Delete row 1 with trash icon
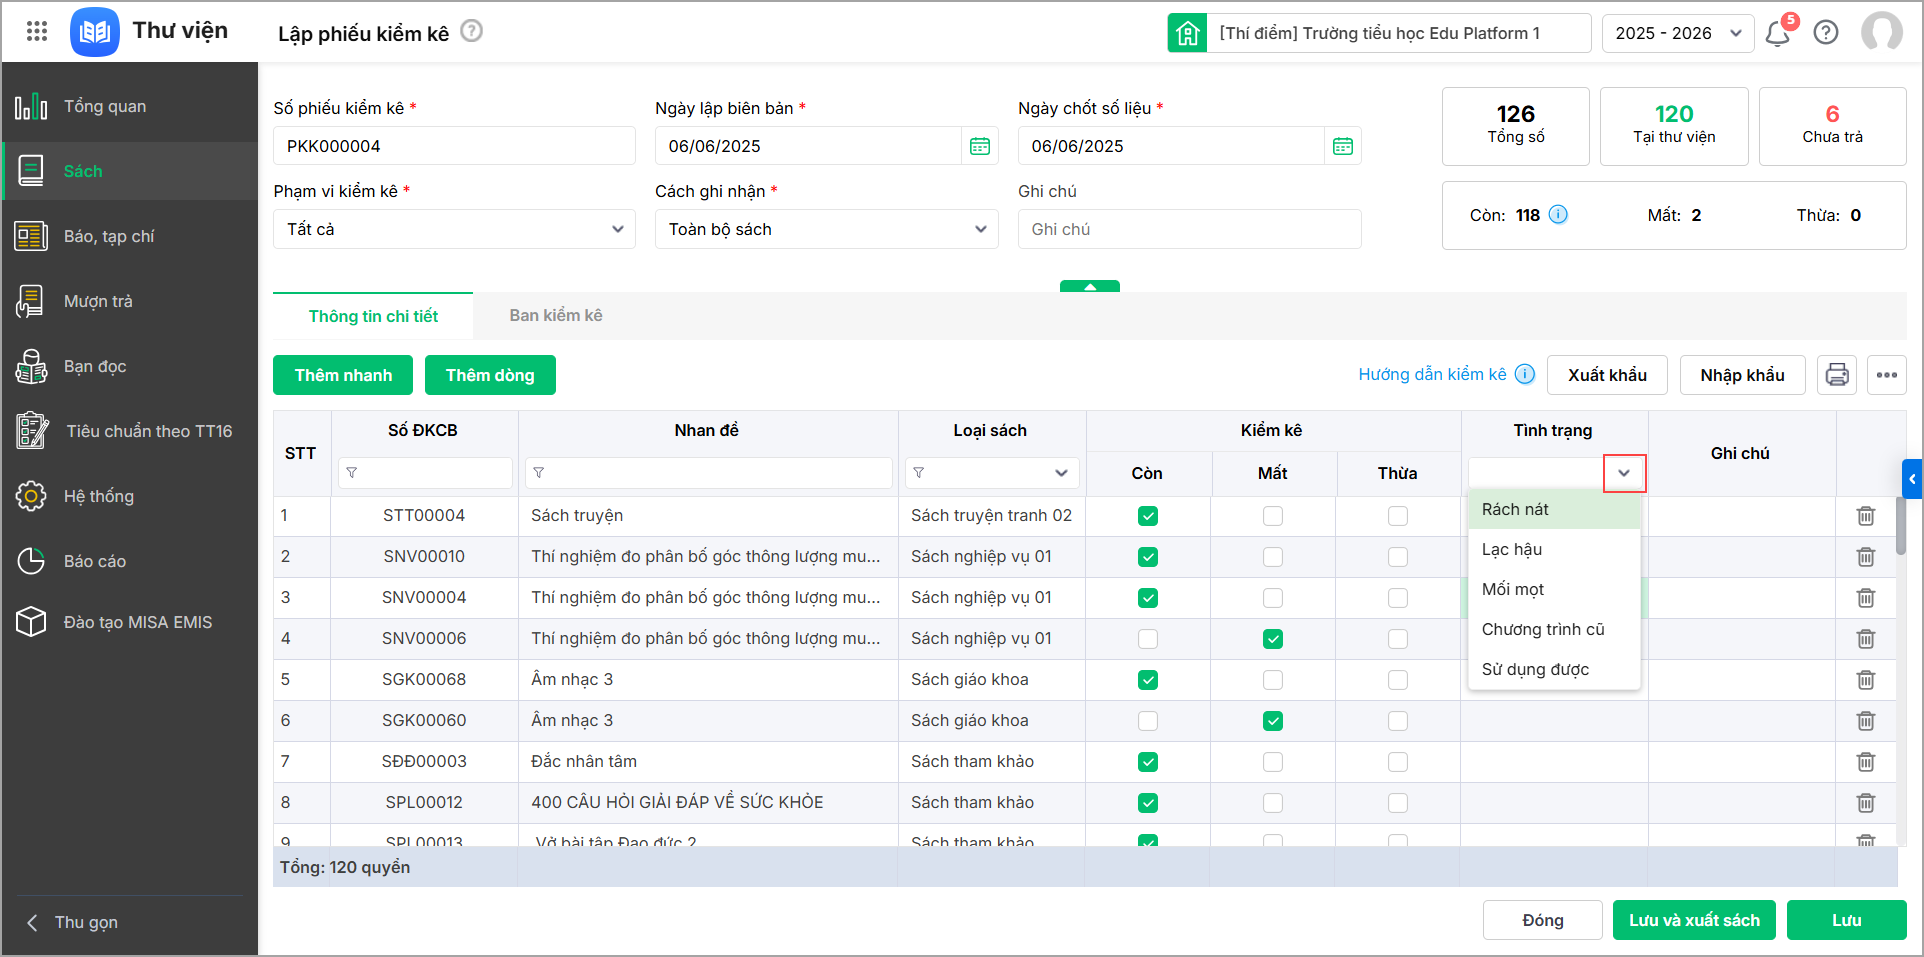The width and height of the screenshot is (1924, 957). (x=1865, y=516)
